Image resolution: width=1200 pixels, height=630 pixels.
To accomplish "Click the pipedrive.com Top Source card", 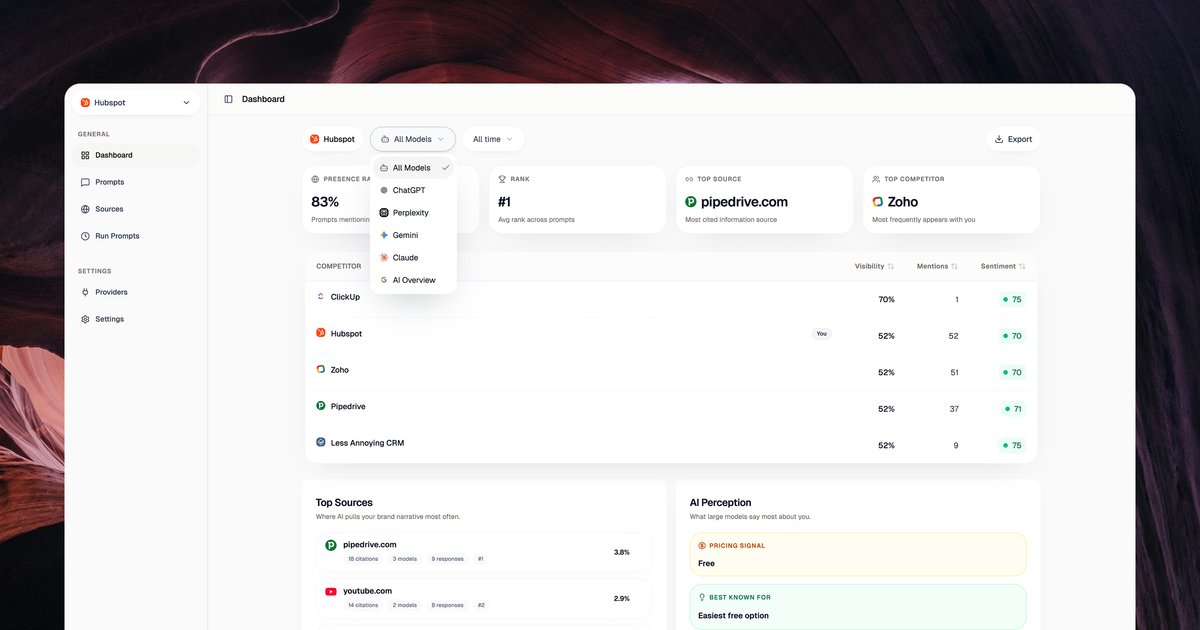I will click(764, 199).
